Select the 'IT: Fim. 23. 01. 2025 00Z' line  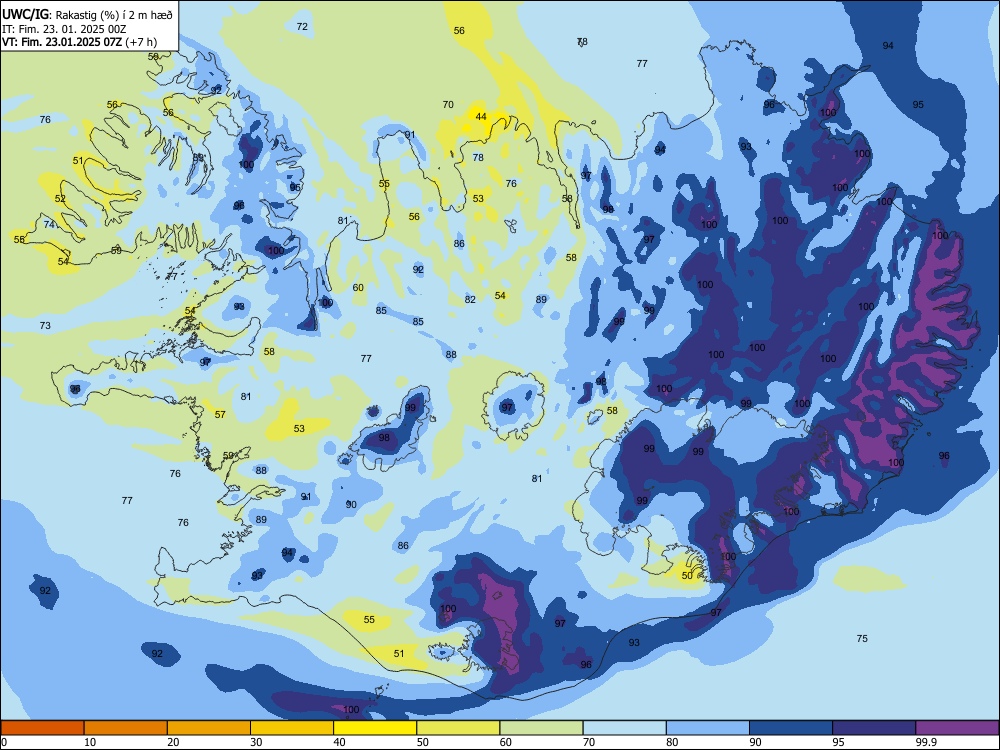64,29
